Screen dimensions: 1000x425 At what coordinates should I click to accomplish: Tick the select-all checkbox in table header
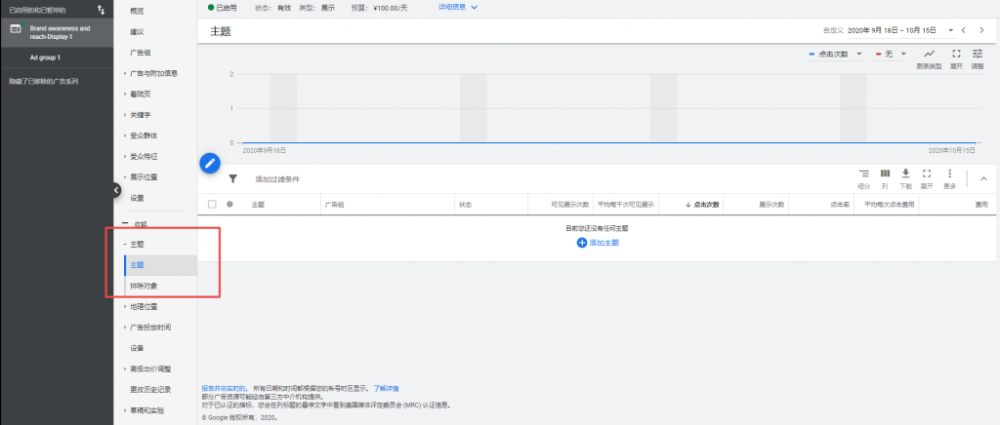click(x=211, y=204)
